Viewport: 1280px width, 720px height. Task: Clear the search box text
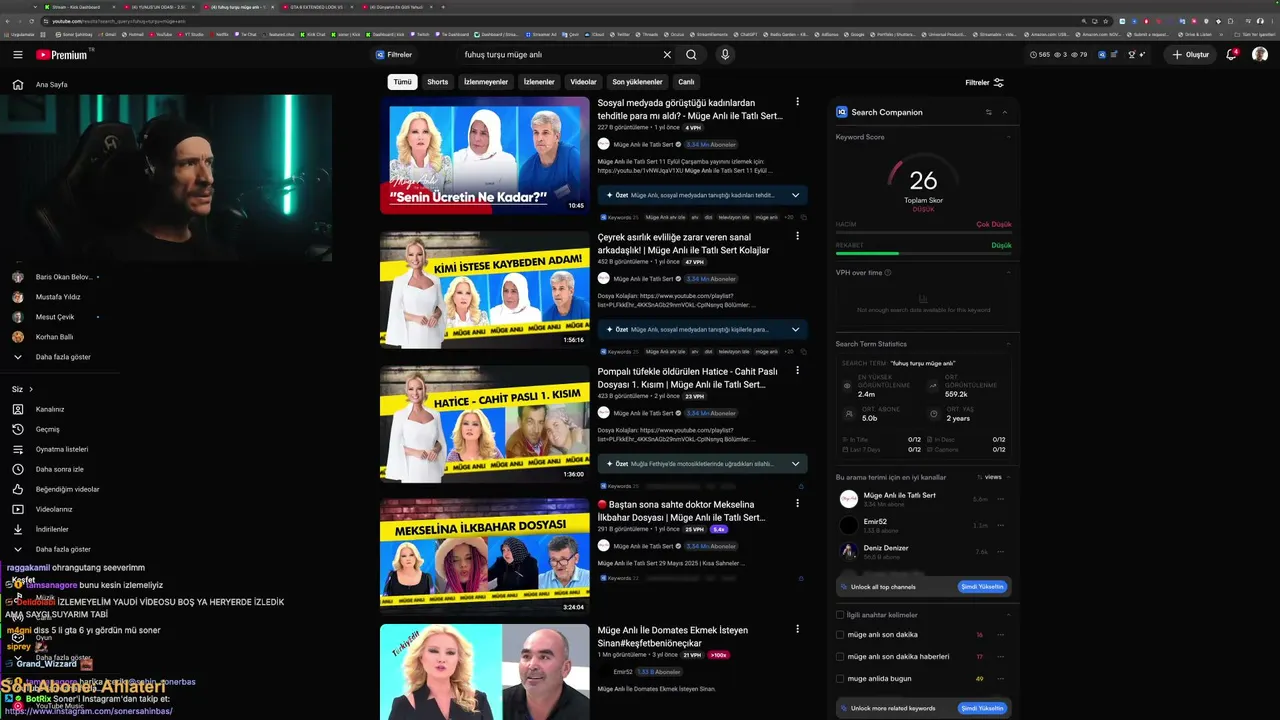click(x=667, y=55)
